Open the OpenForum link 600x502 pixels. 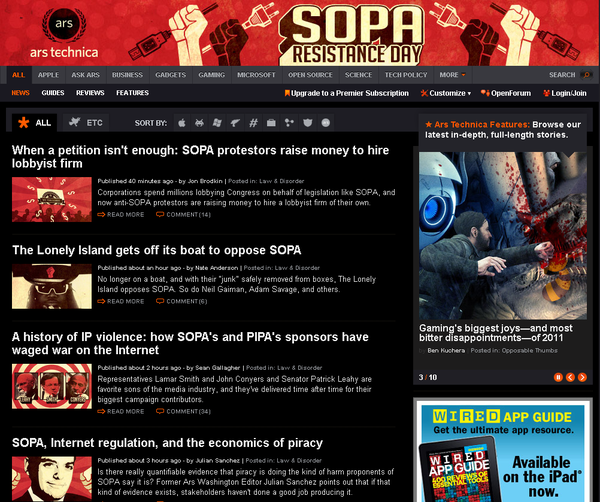(x=506, y=93)
